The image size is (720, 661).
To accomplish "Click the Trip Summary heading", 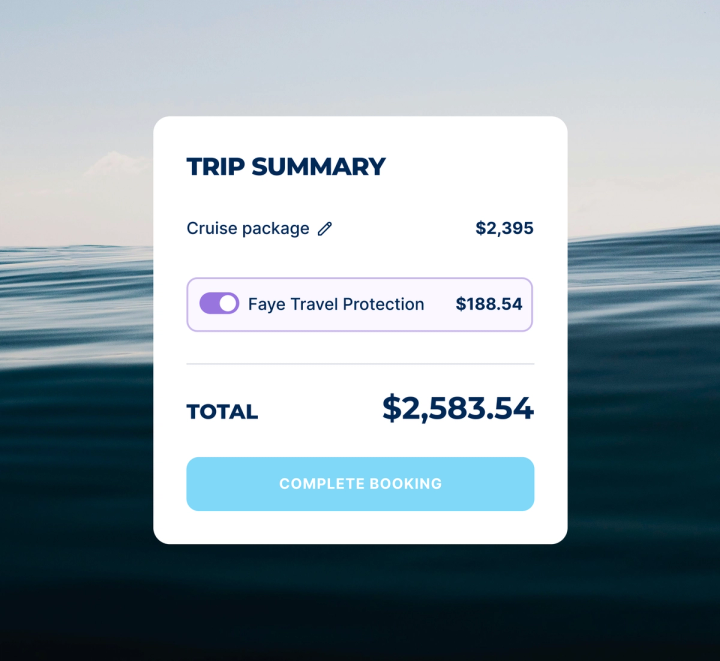I will coord(286,166).
